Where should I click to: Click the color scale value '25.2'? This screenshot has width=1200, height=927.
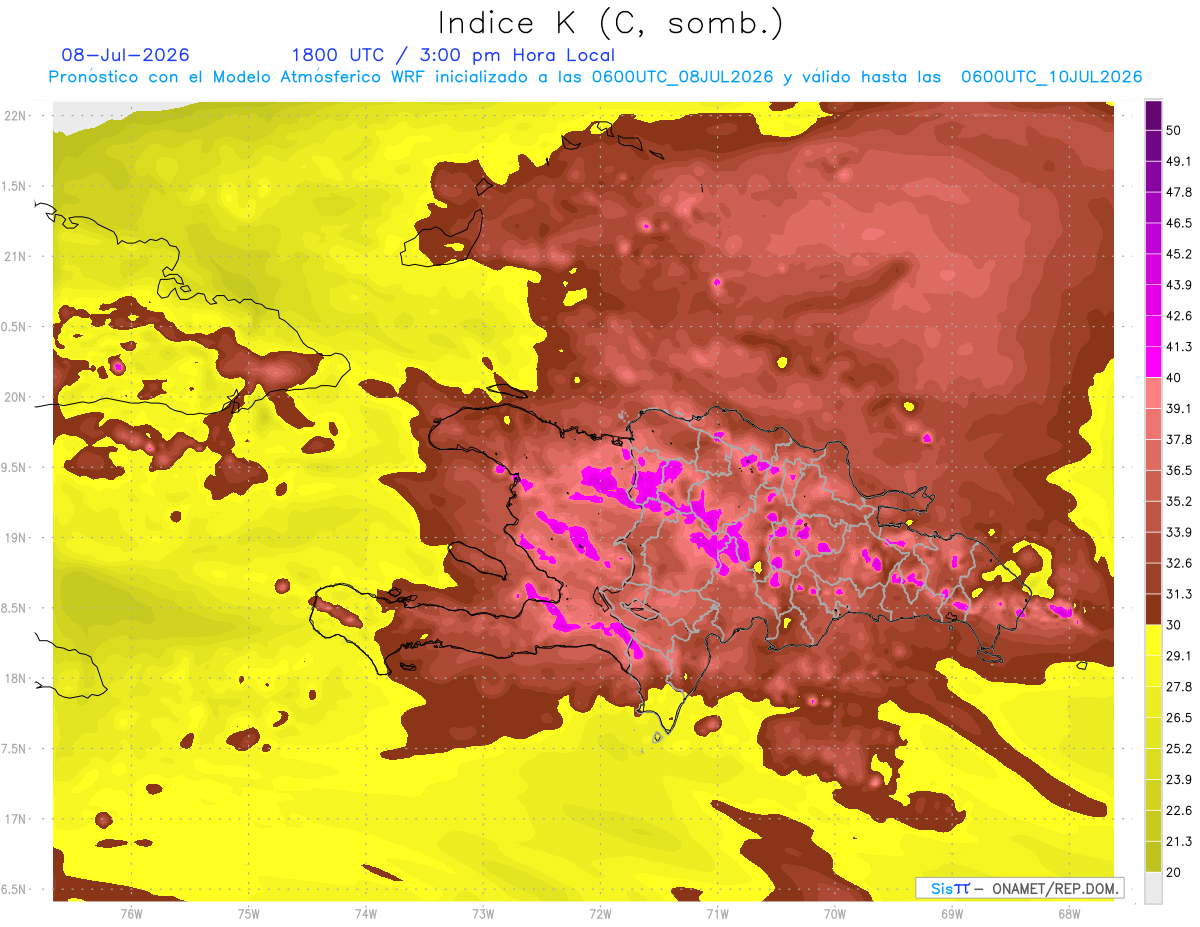click(1179, 749)
